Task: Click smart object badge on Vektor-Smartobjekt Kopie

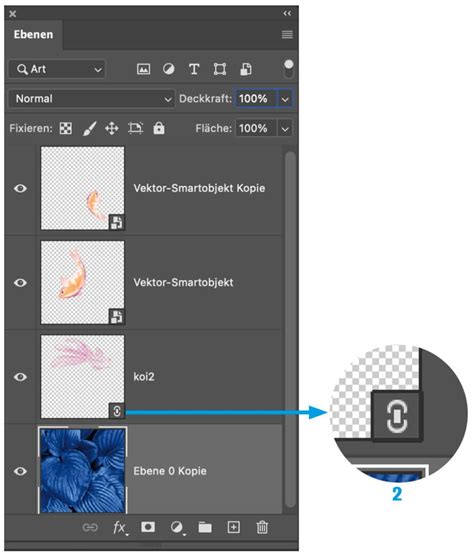Action: point(117,222)
